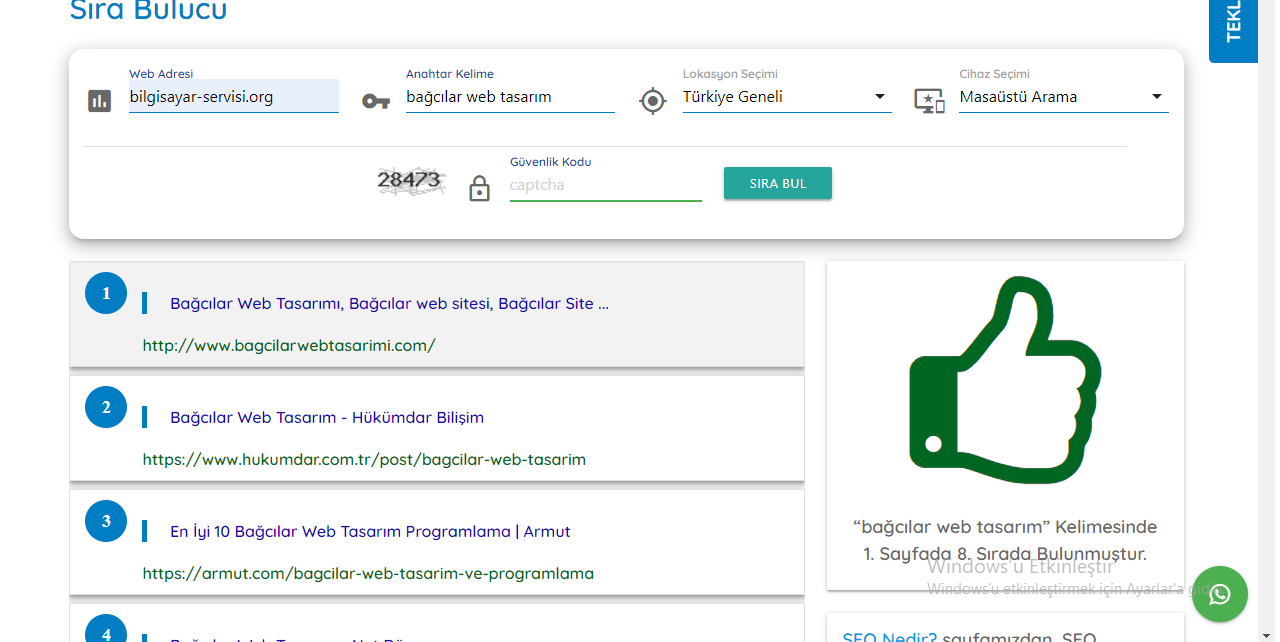Click the SIRA BUL button

(778, 184)
